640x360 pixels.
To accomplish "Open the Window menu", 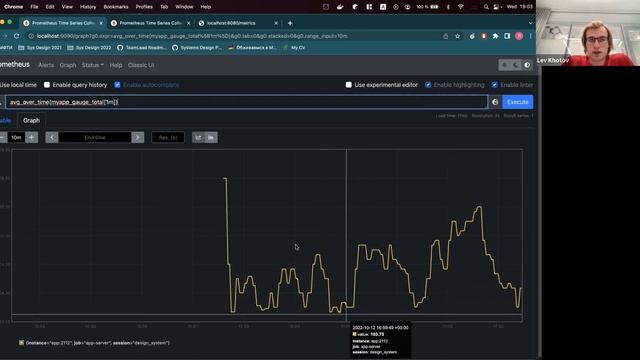I will click(184, 7).
